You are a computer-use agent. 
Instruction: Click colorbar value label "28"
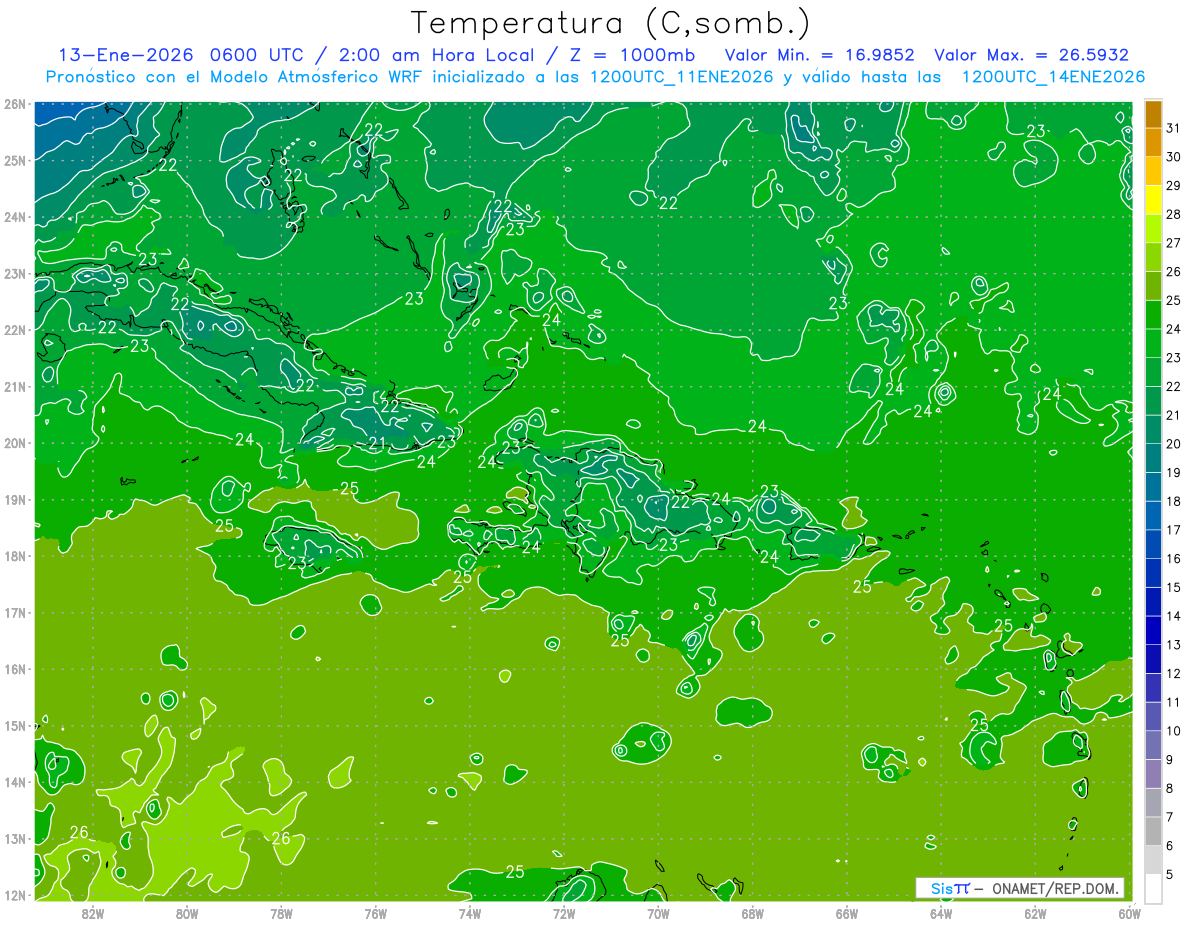pos(1173,215)
